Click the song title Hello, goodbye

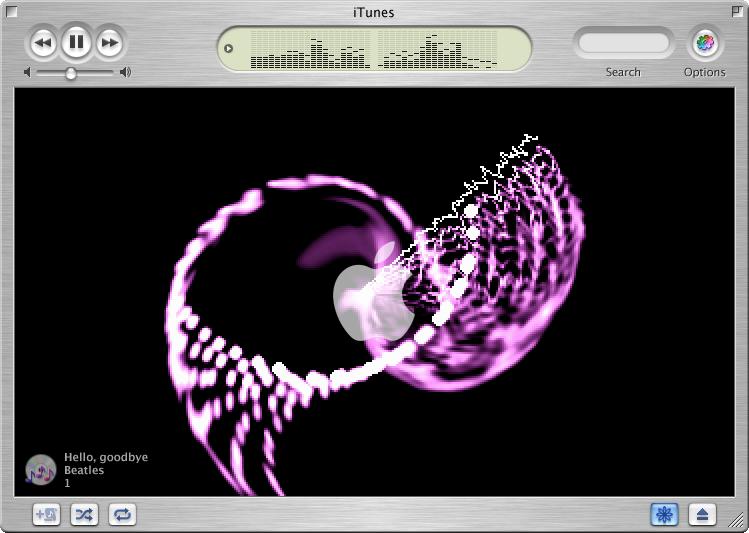(106, 458)
